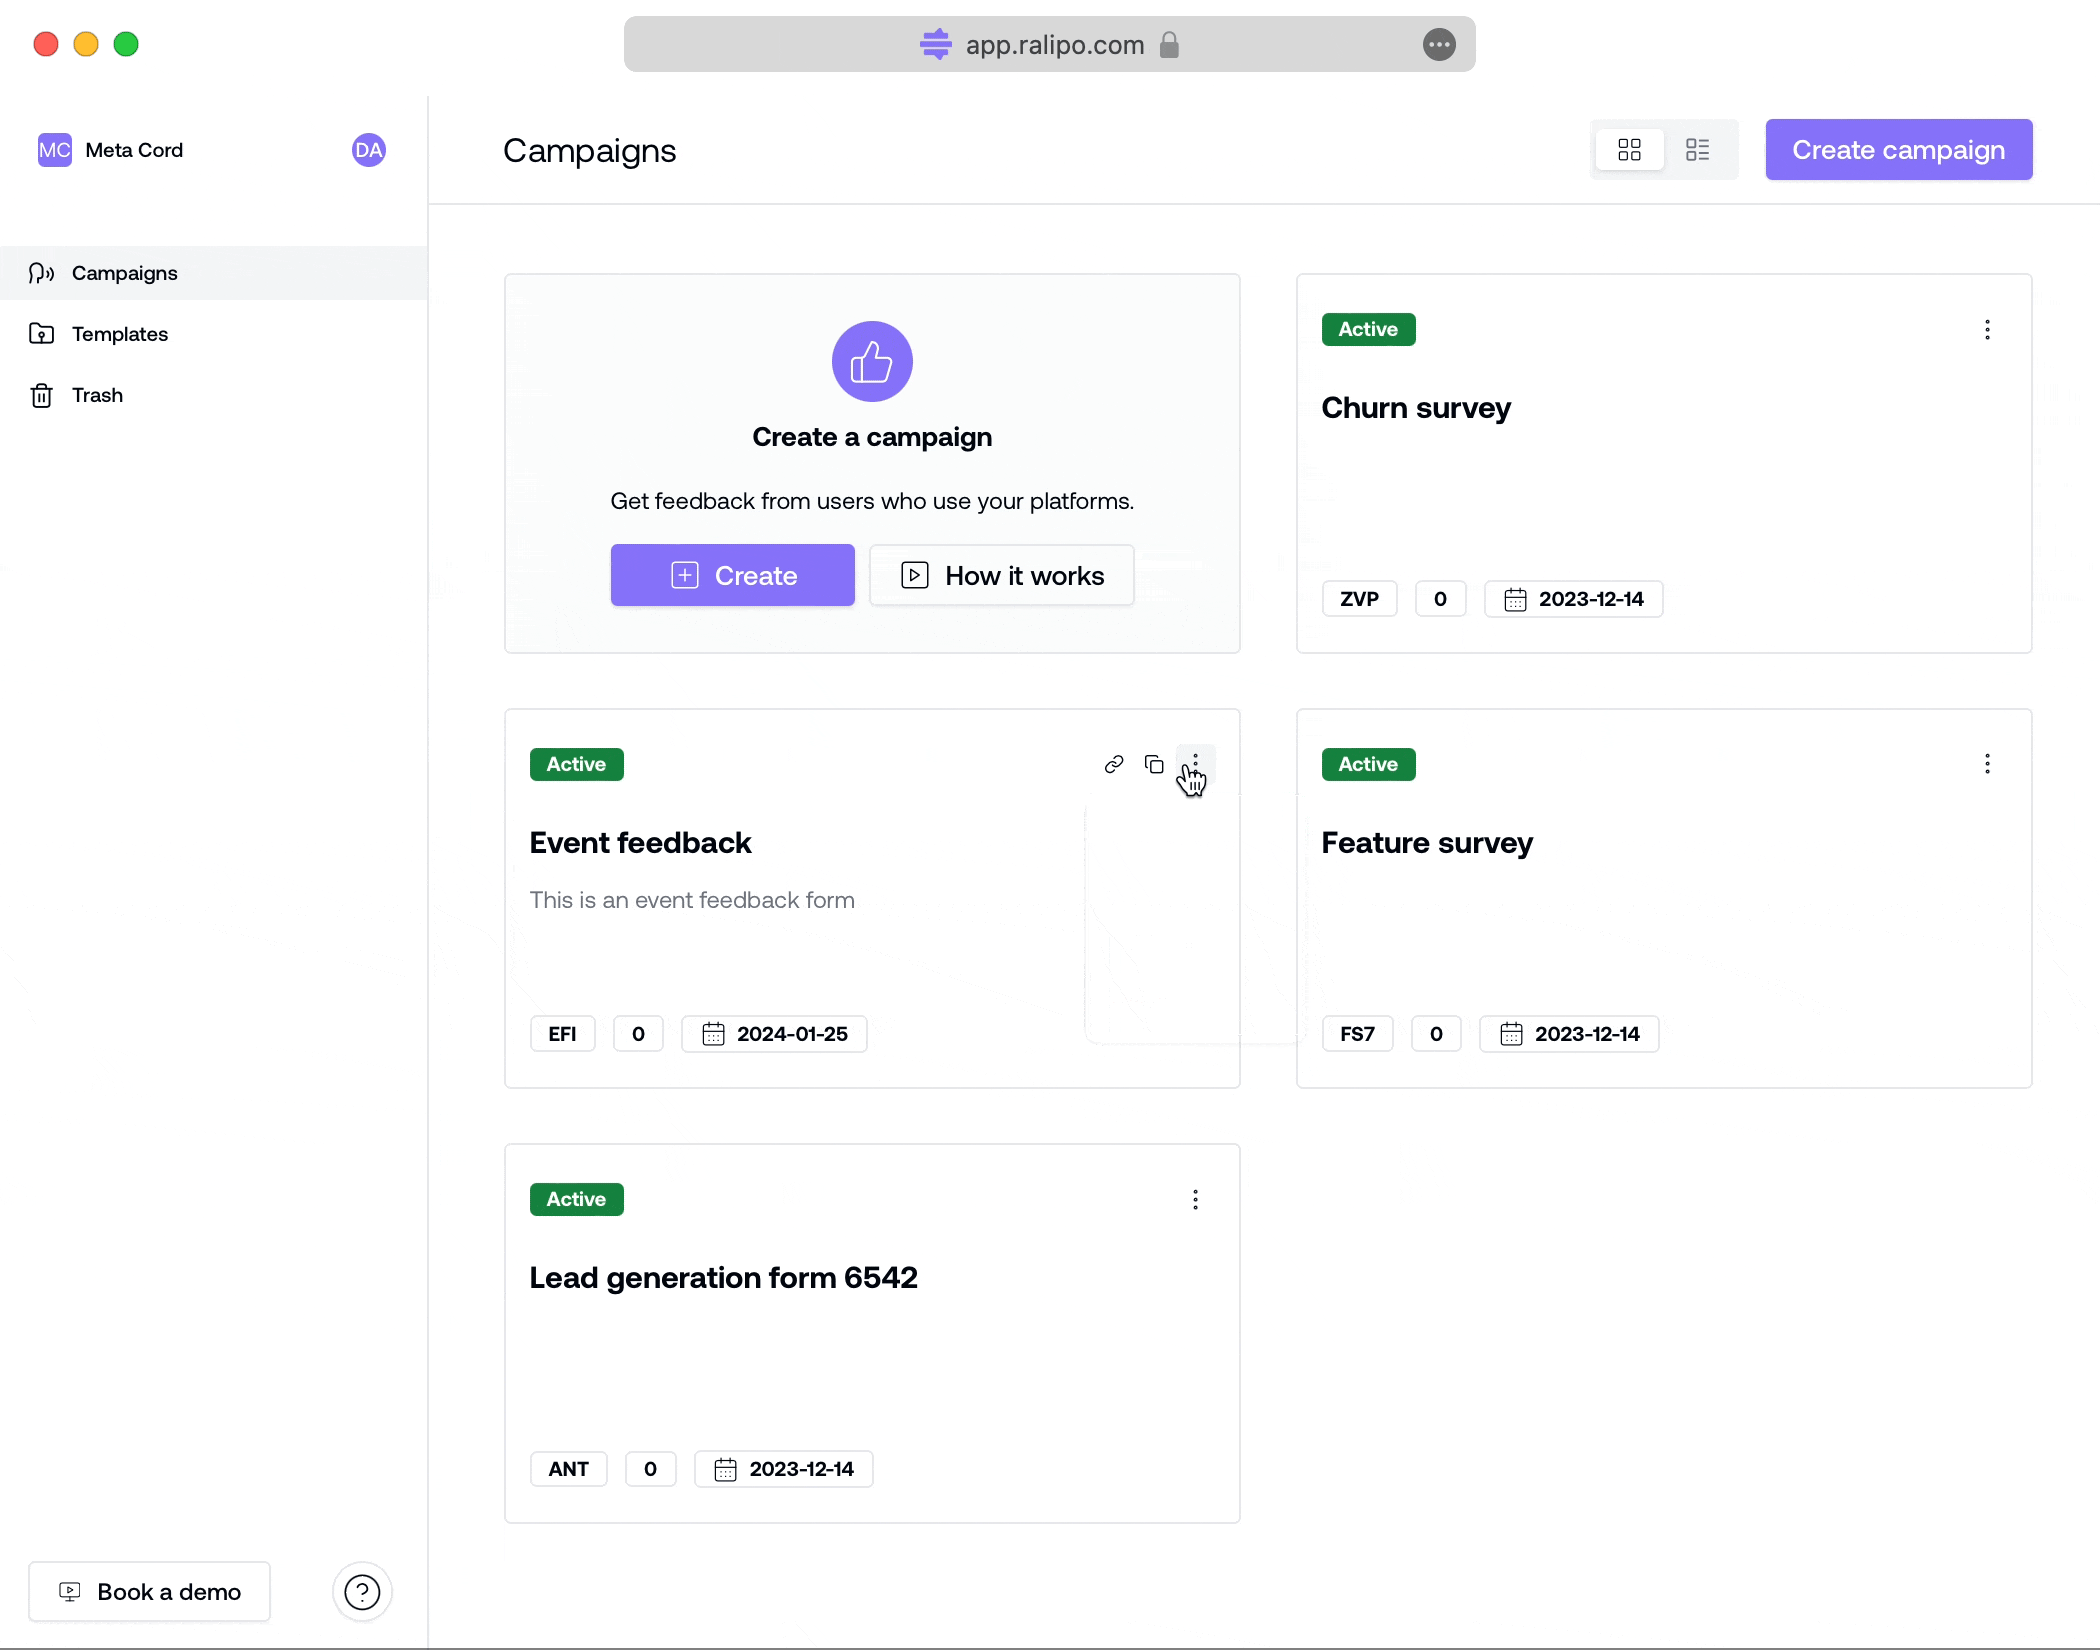Click the Book a demo button
The width and height of the screenshot is (2100, 1650).
[150, 1591]
